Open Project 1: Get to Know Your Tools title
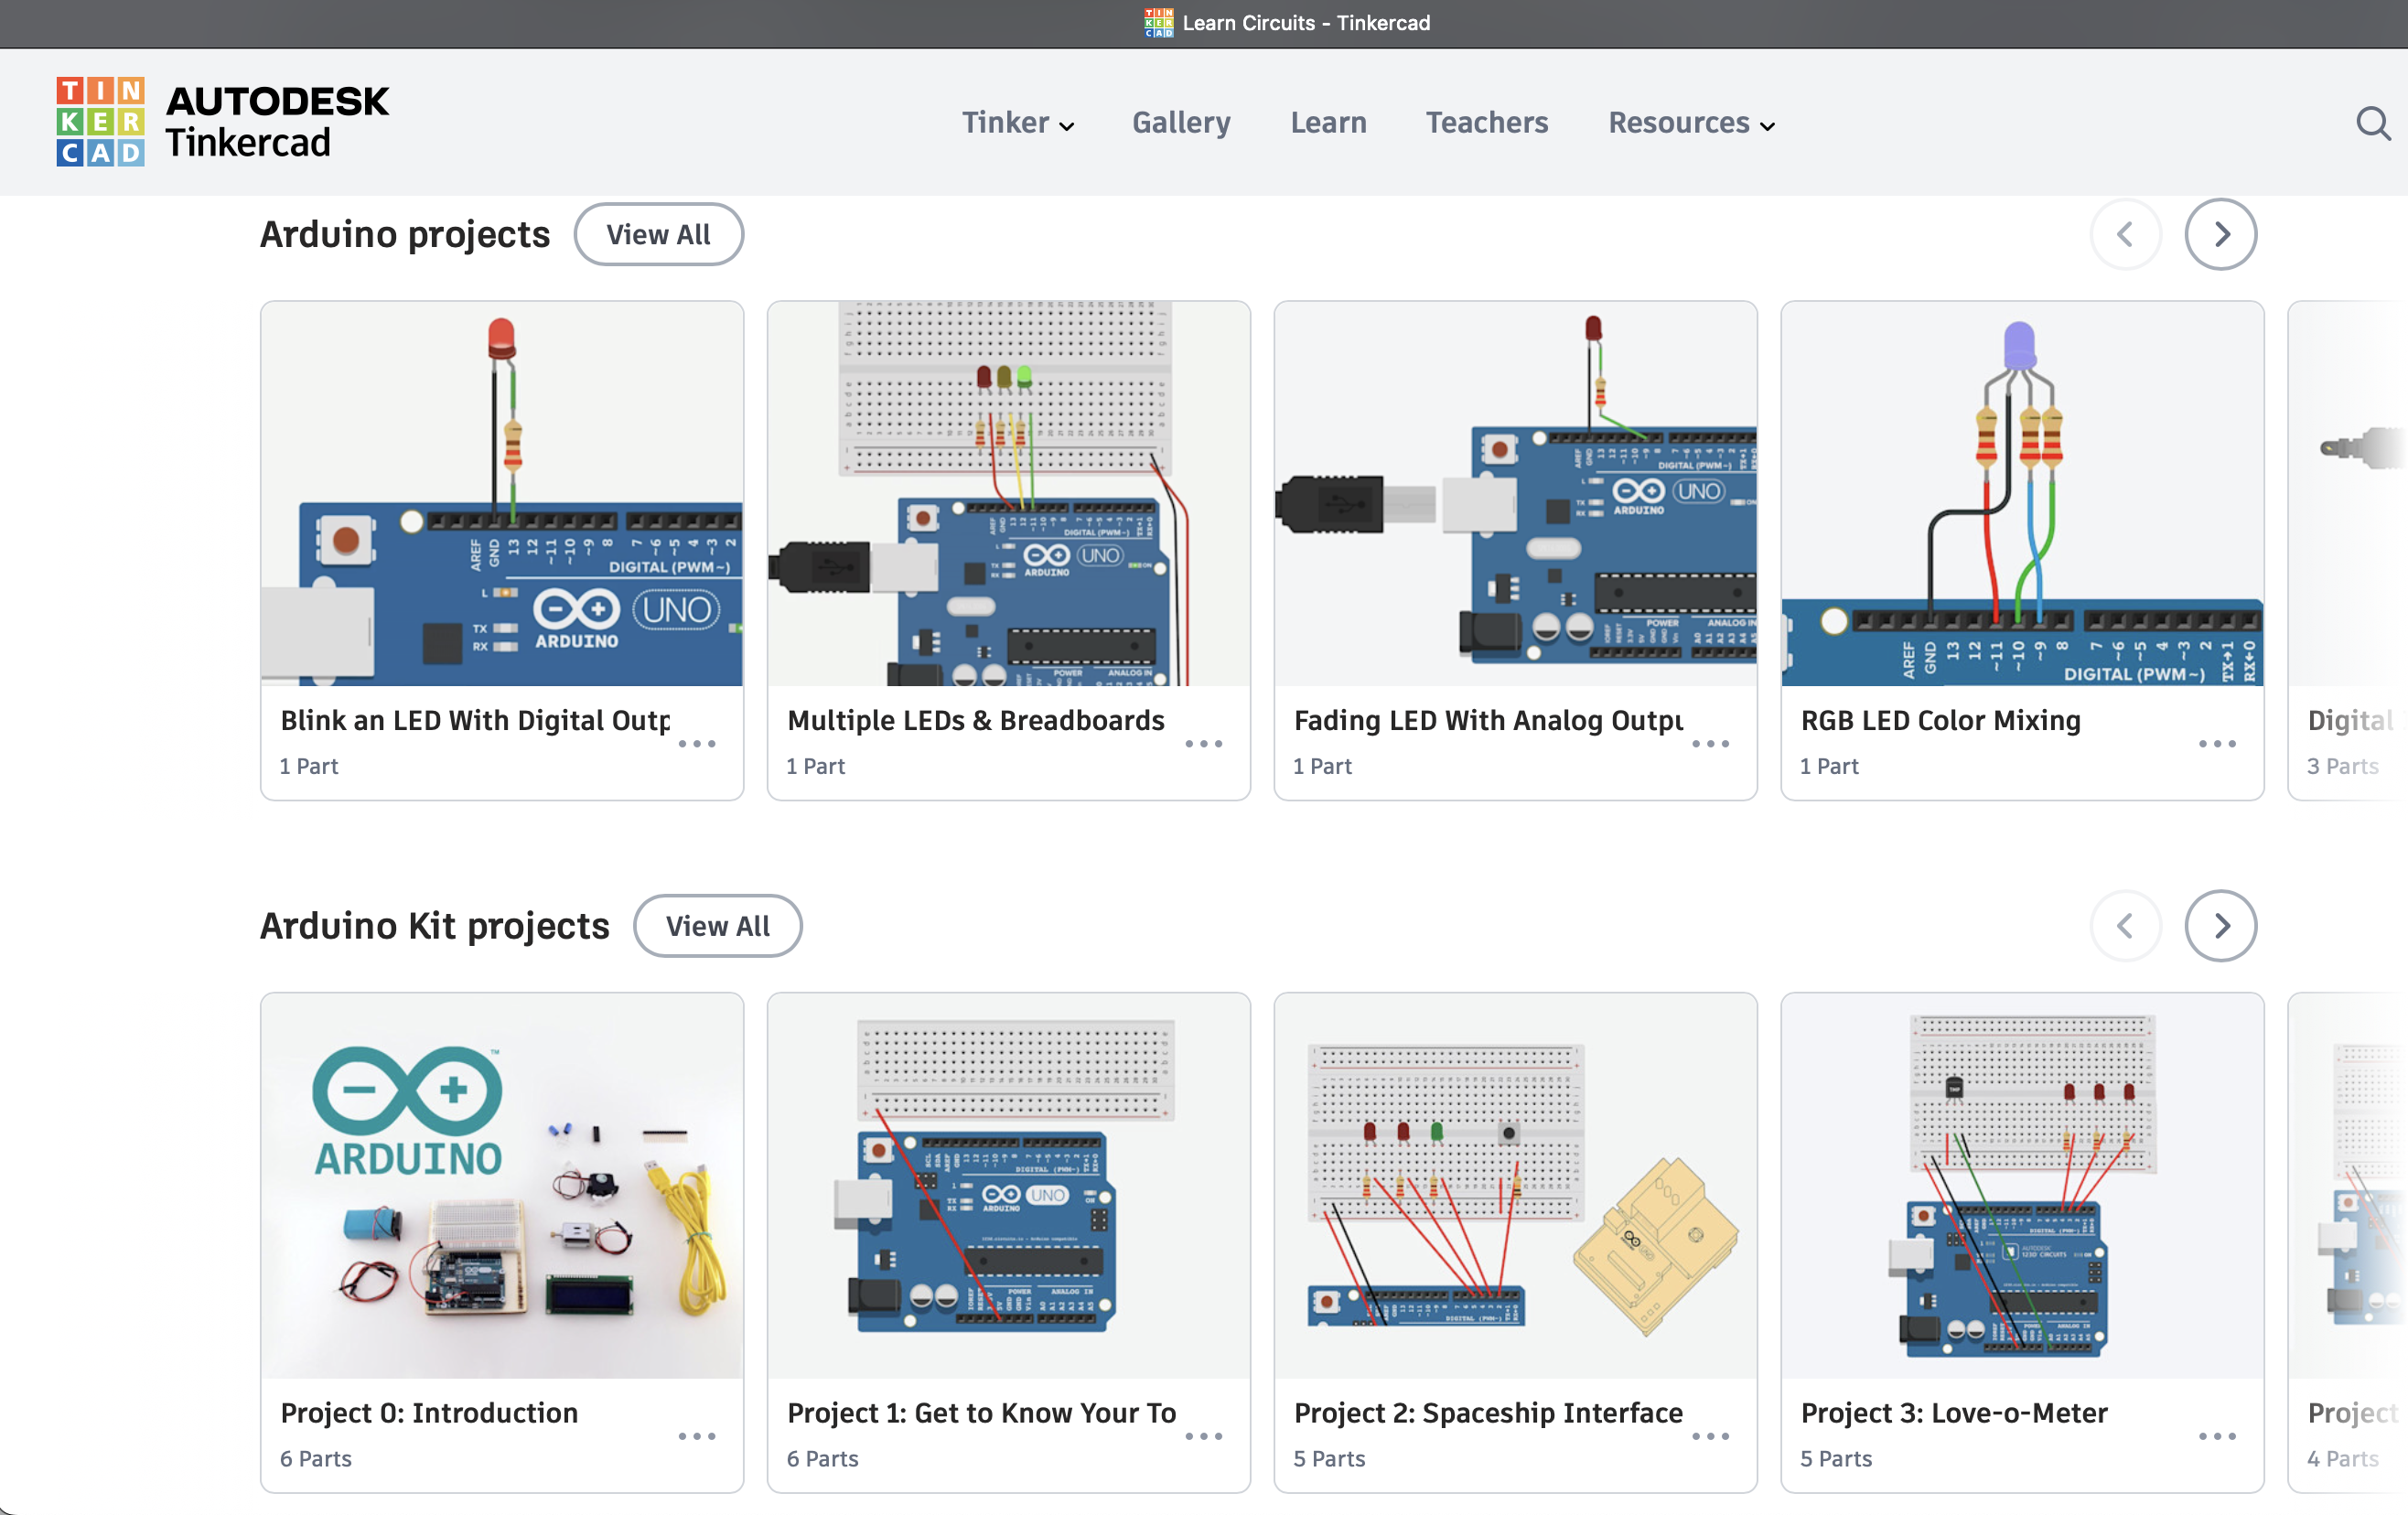The image size is (2408, 1515). (x=981, y=1412)
